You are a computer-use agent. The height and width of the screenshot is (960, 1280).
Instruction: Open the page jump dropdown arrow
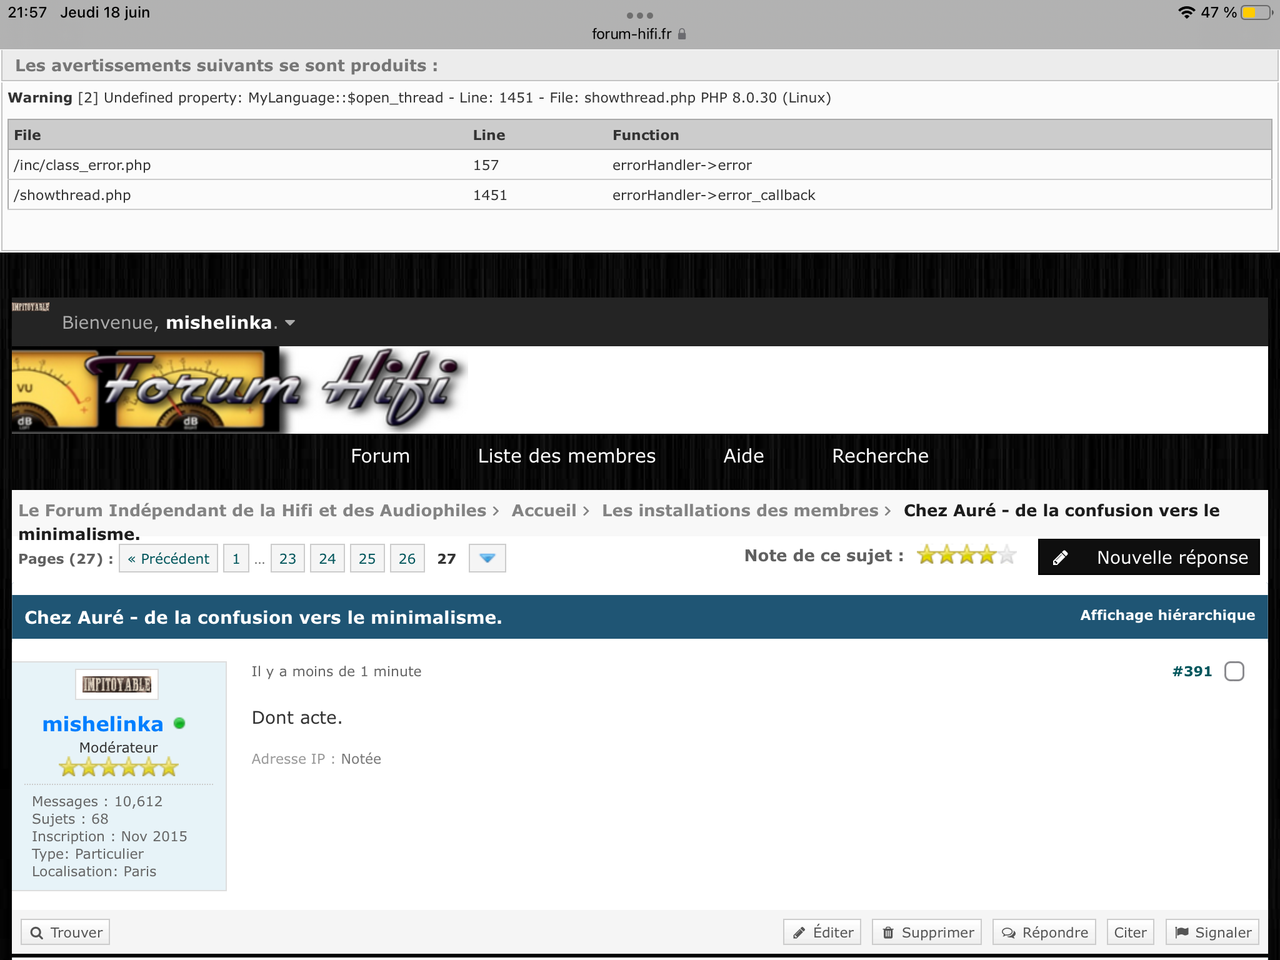point(487,558)
